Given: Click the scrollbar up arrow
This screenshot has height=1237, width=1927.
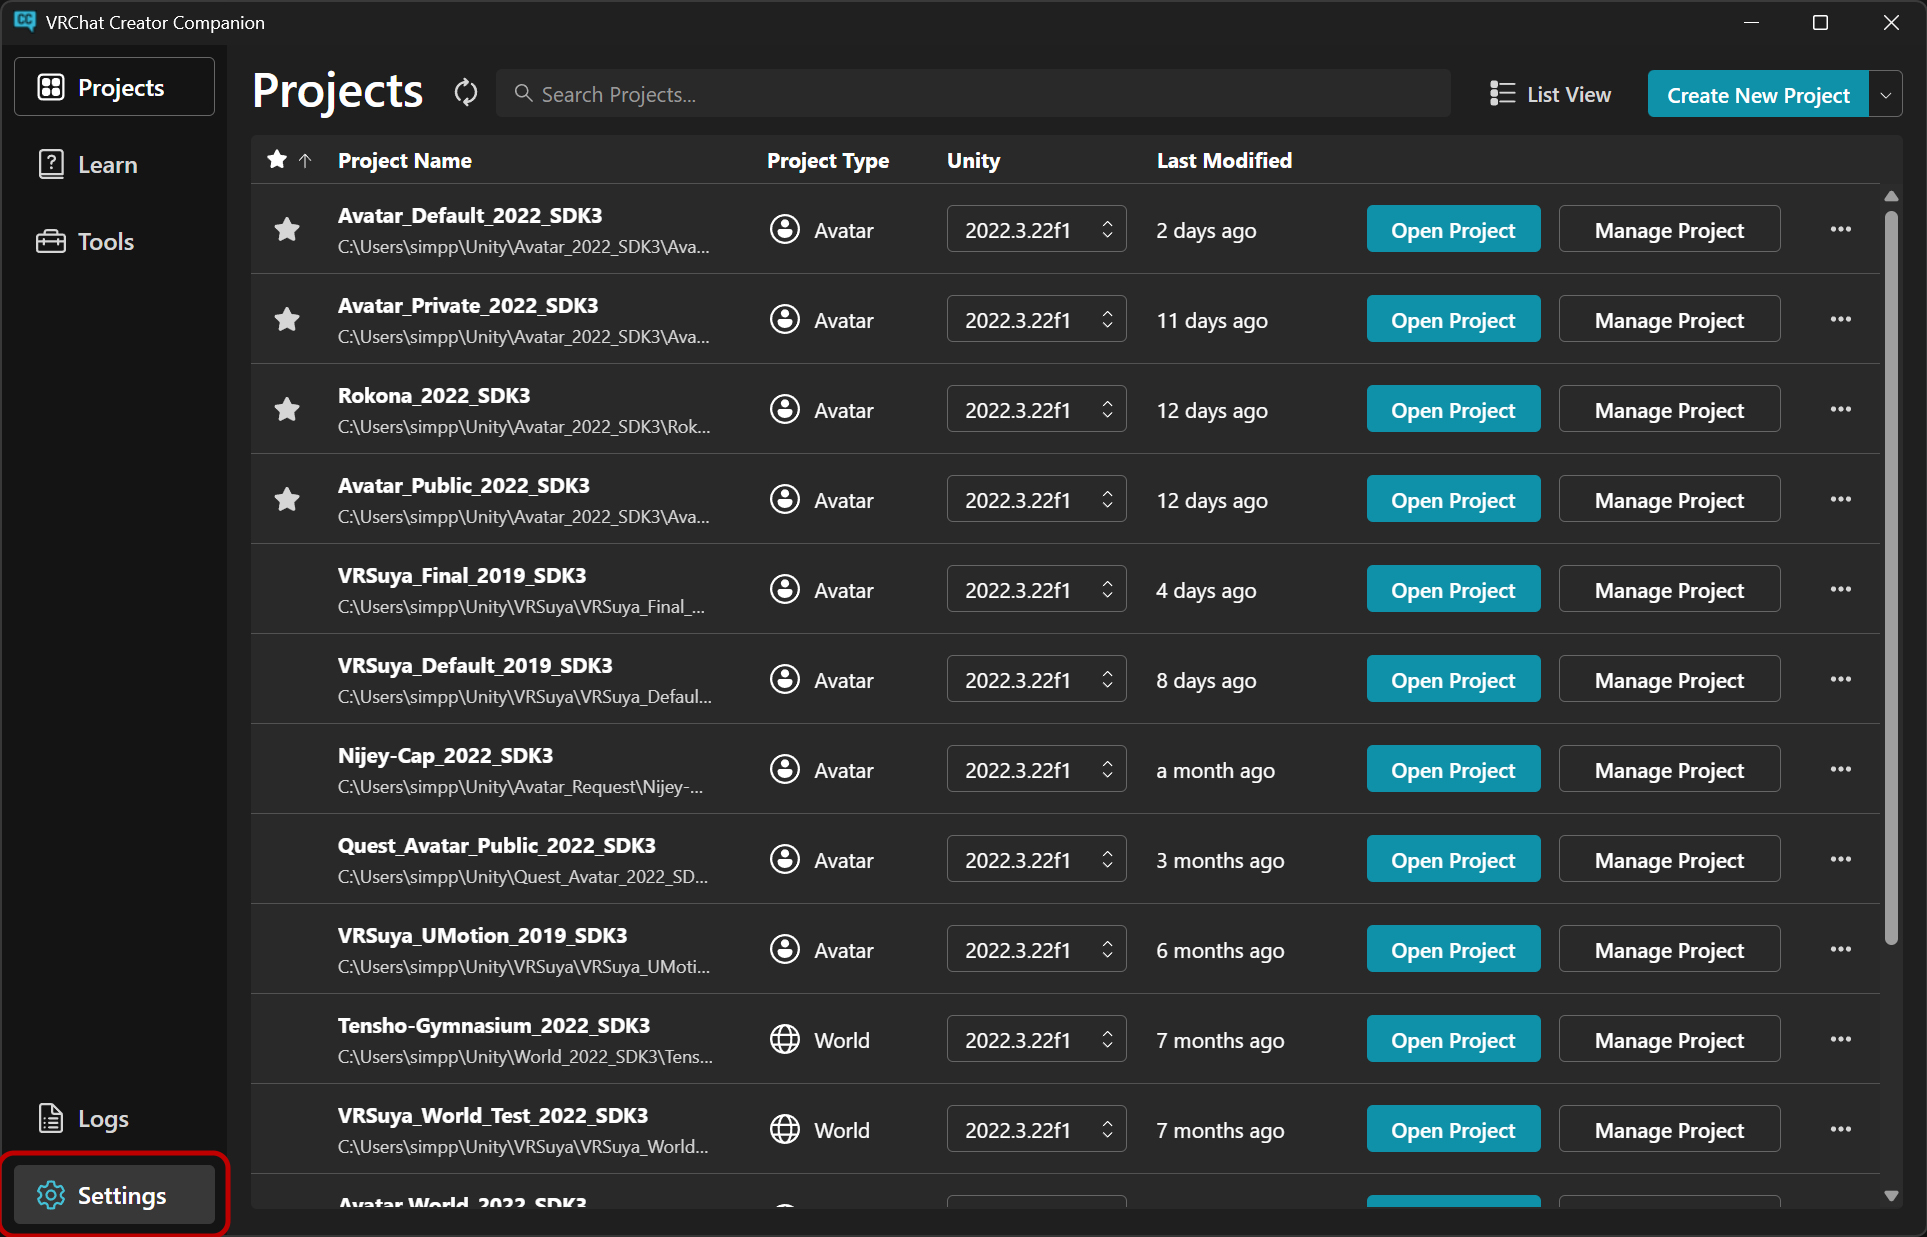Looking at the screenshot, I should (x=1890, y=196).
